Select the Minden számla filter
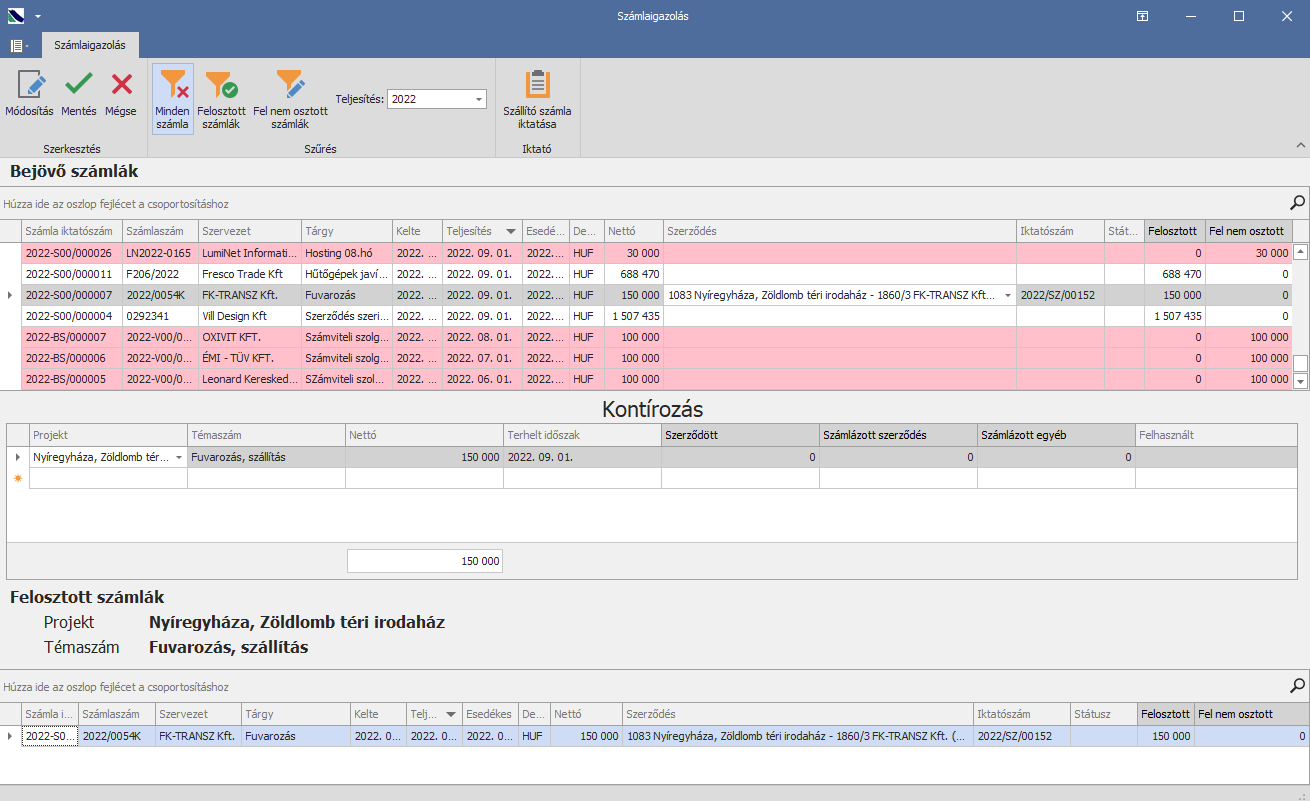Screen dimensions: 1310x801 pos(172,99)
